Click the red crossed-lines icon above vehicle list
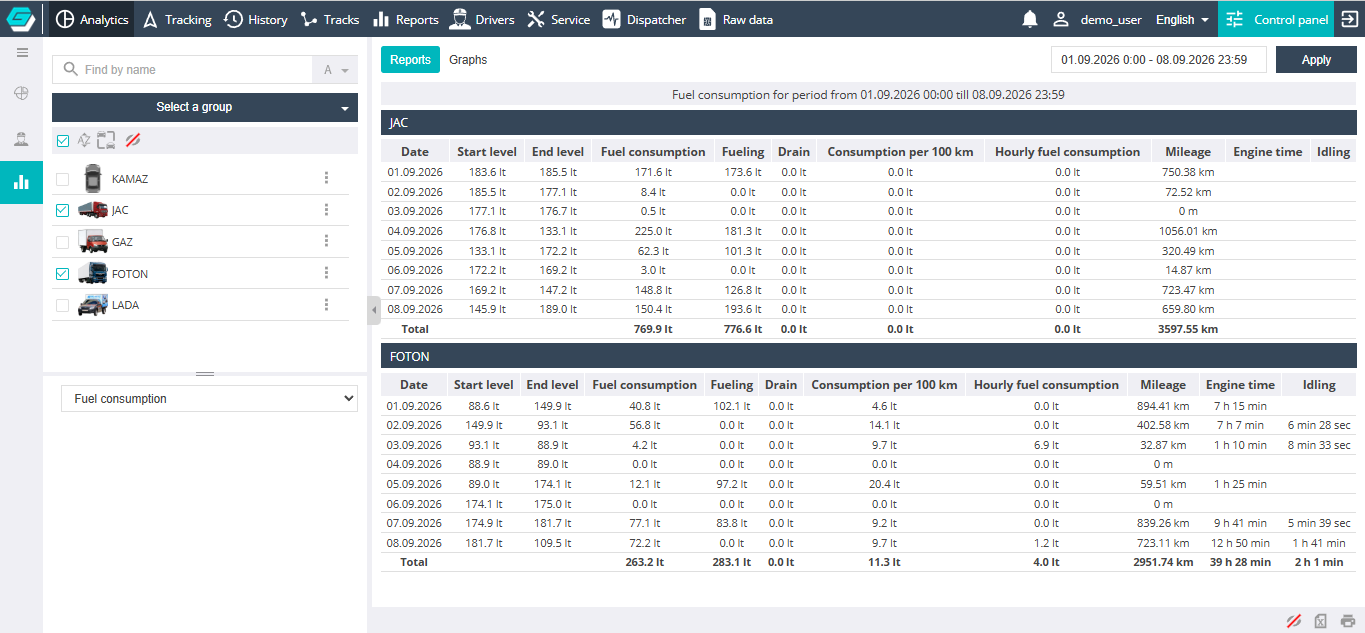The image size is (1365, 633). [x=132, y=140]
